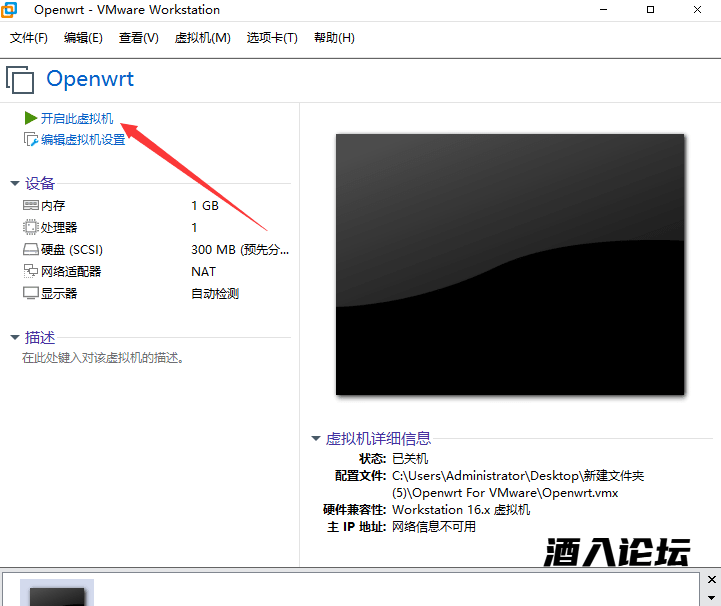This screenshot has width=721, height=606.
Task: Select the 内存 device row label
Action: (x=53, y=206)
